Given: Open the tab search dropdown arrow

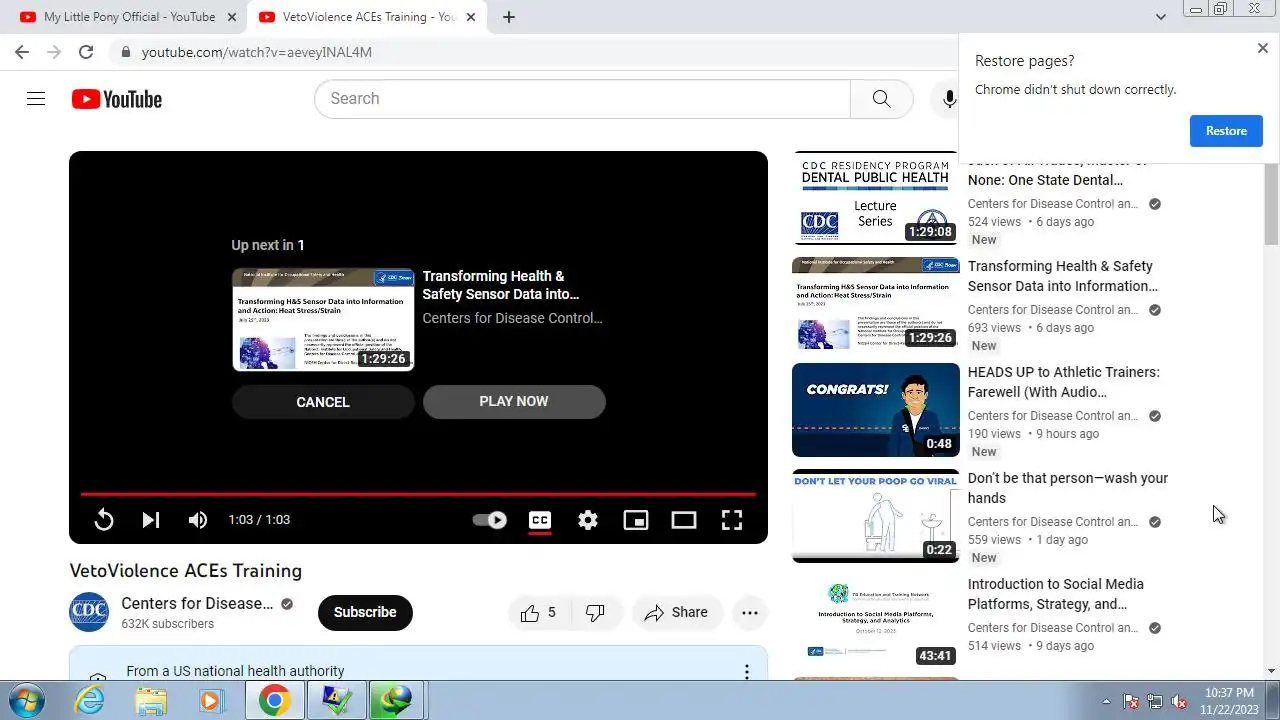Looking at the screenshot, I should (1161, 17).
